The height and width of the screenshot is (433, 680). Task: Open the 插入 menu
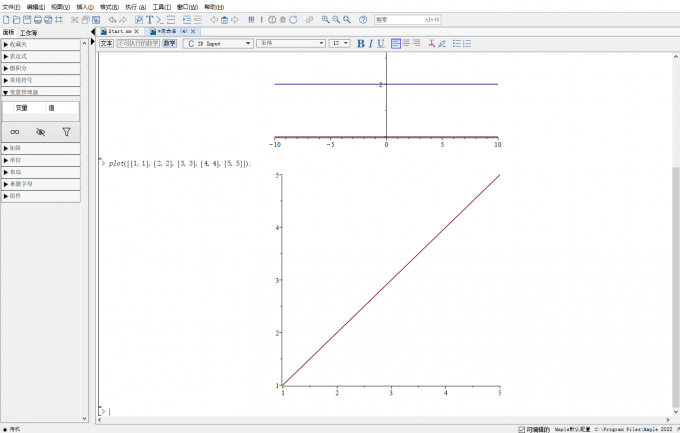[85, 6]
